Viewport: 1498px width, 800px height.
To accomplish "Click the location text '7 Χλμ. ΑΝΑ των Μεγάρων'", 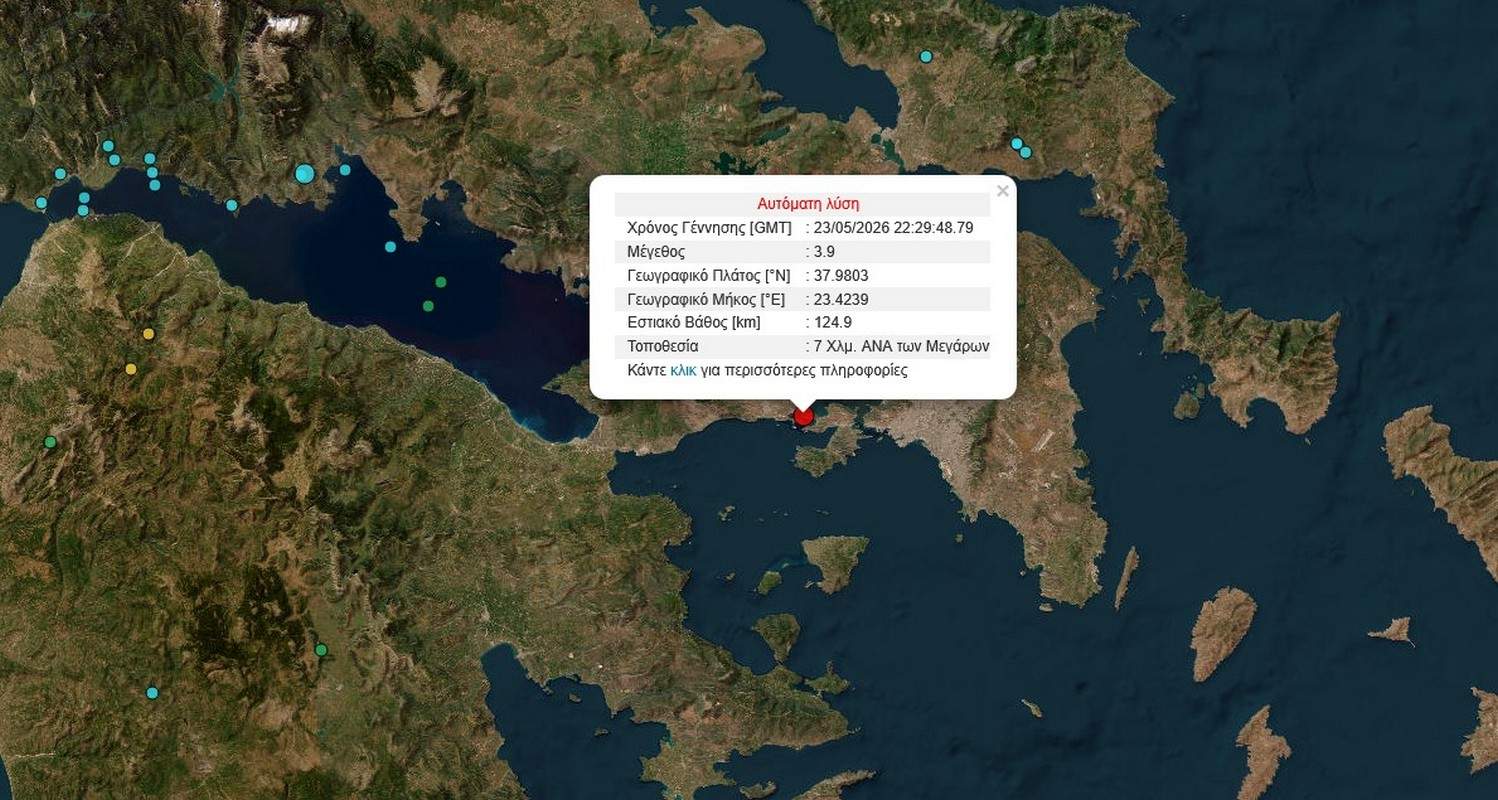I will [901, 347].
